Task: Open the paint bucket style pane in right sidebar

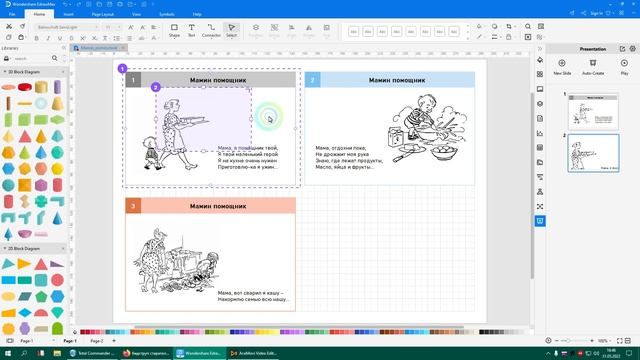Action: tap(540, 60)
